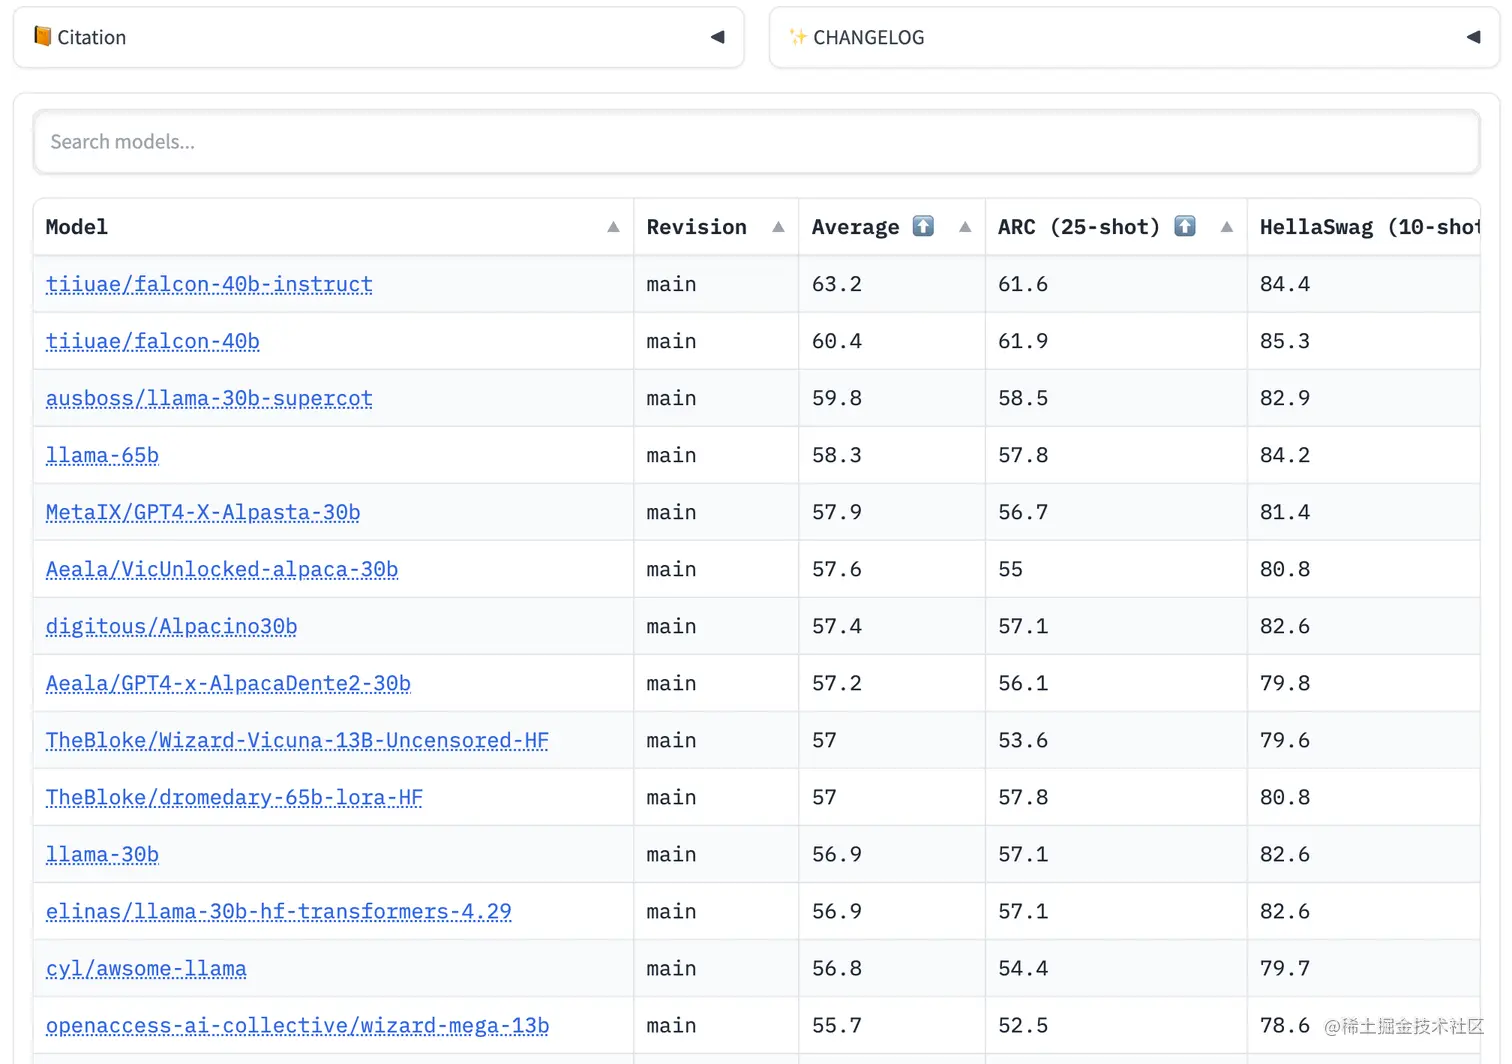This screenshot has width=1512, height=1064.
Task: Open openaccess-ai-collective/wizard-mega-13b link
Action: pos(297,1025)
